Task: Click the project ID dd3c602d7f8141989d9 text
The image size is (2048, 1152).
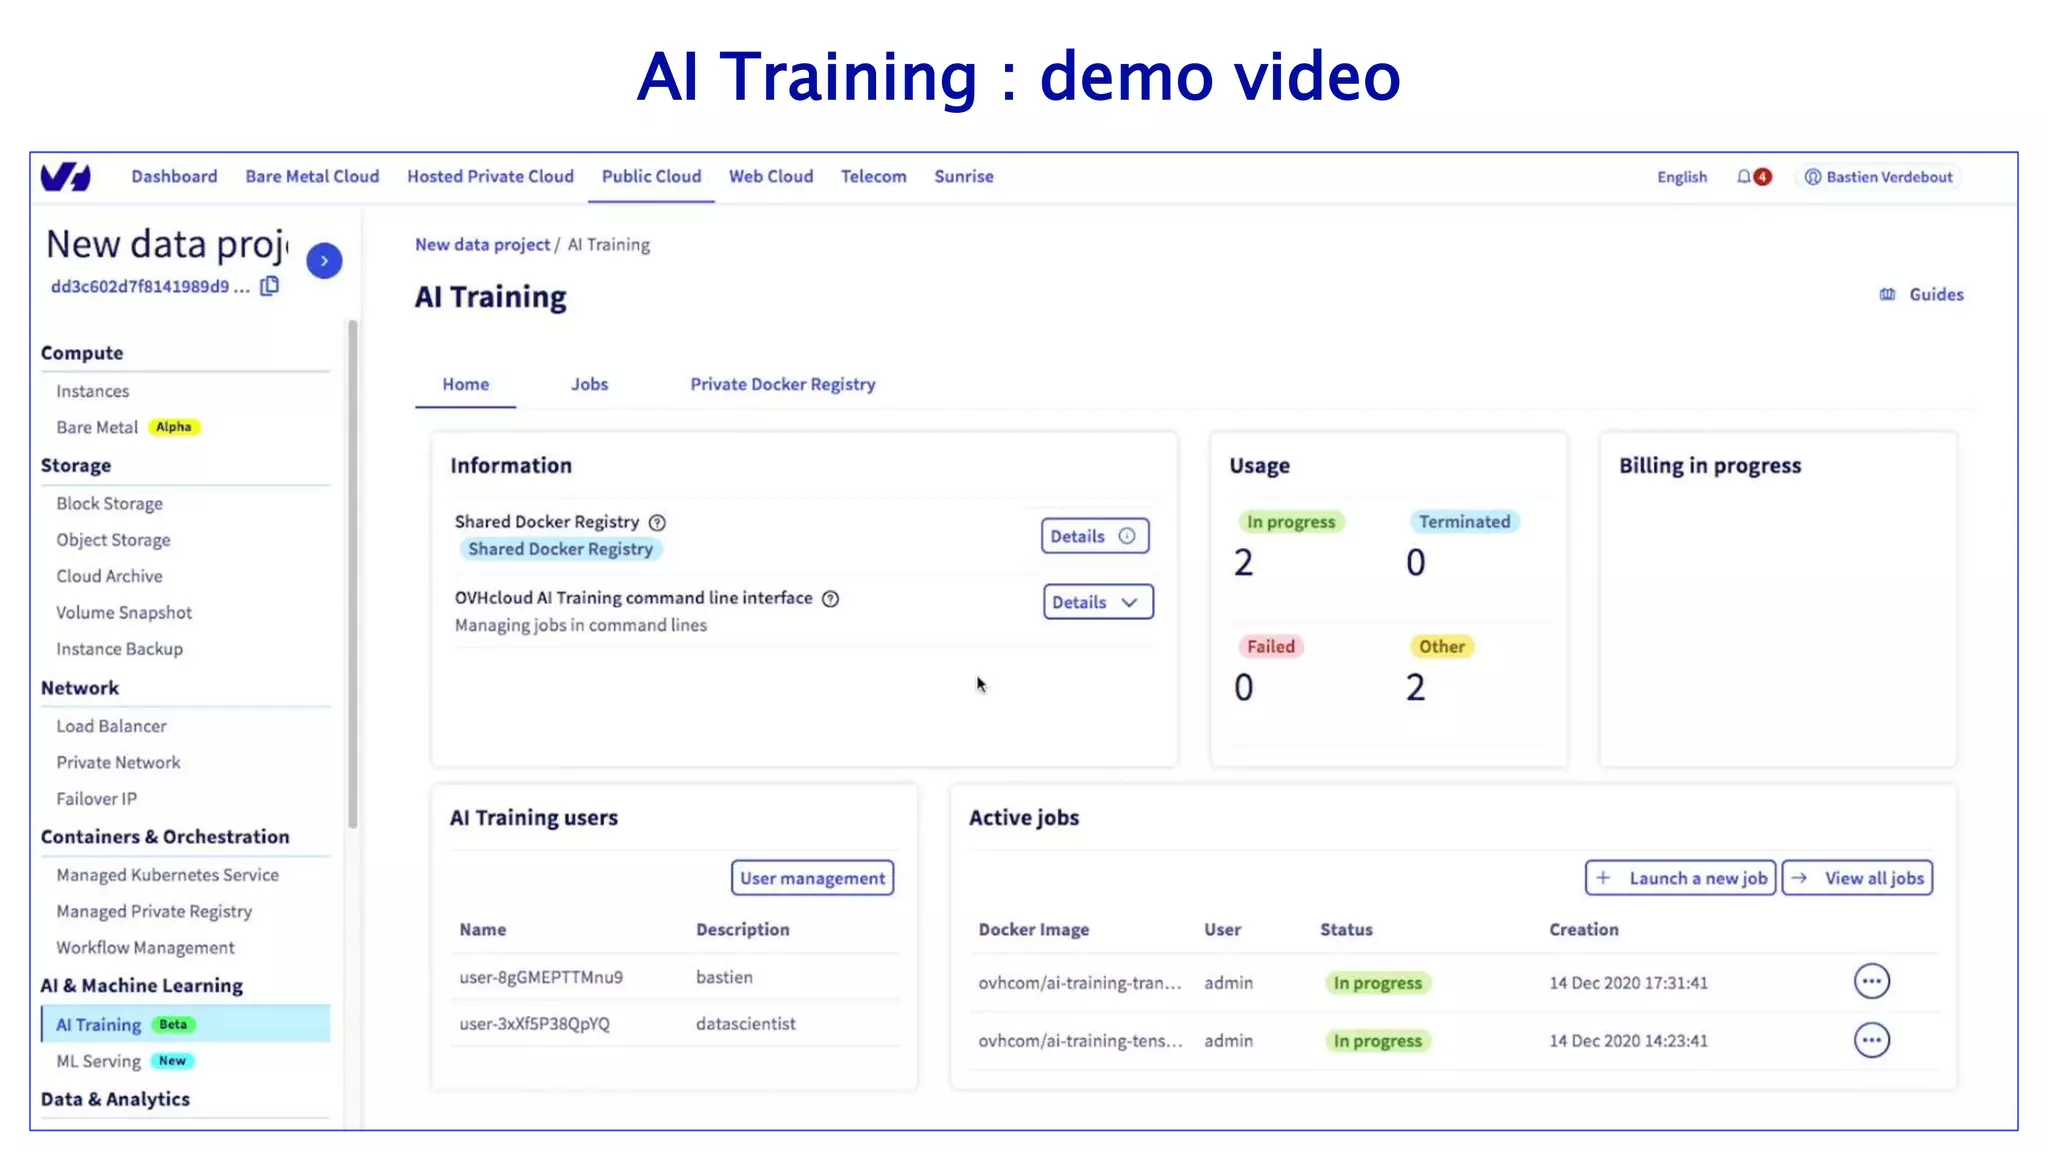Action: [149, 287]
